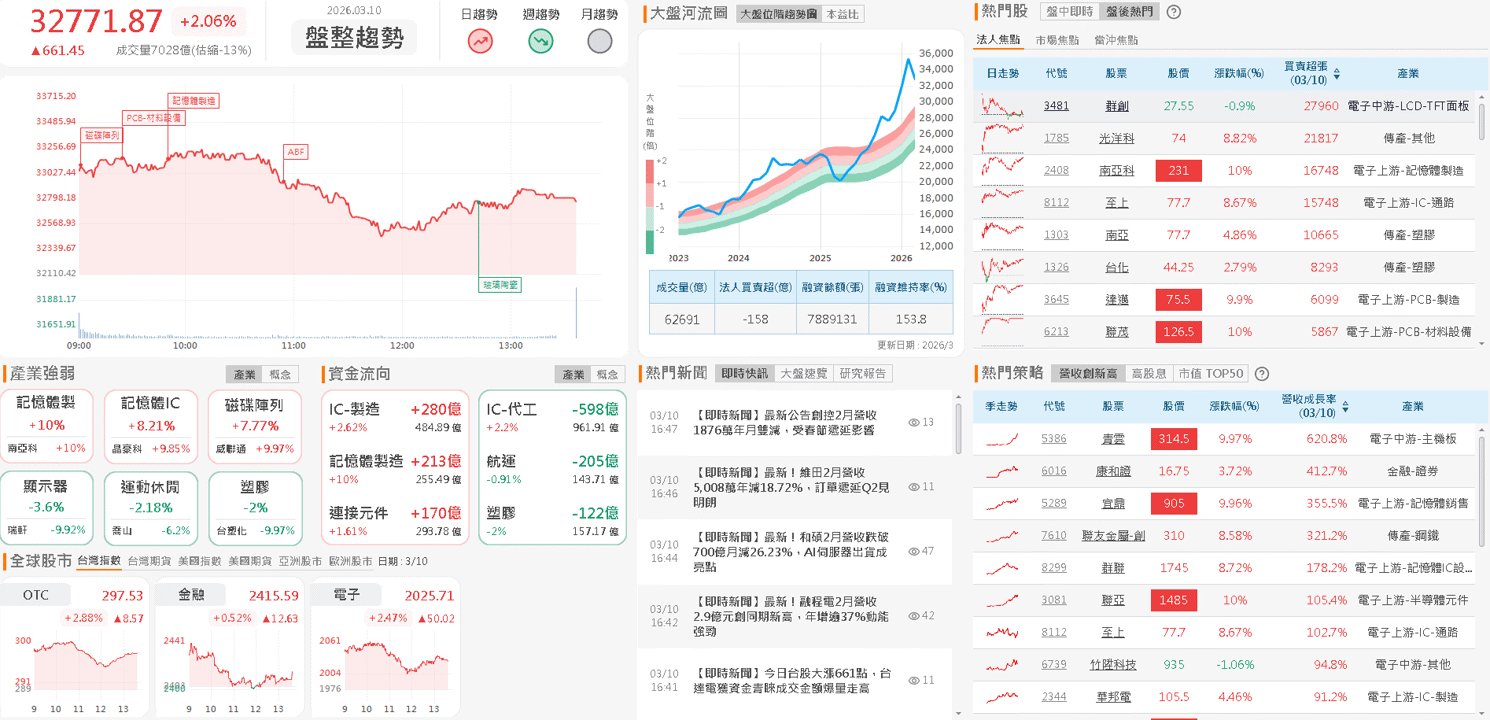
Task: Open the 聯友金屬-創 stock link
Action: (x=1113, y=536)
